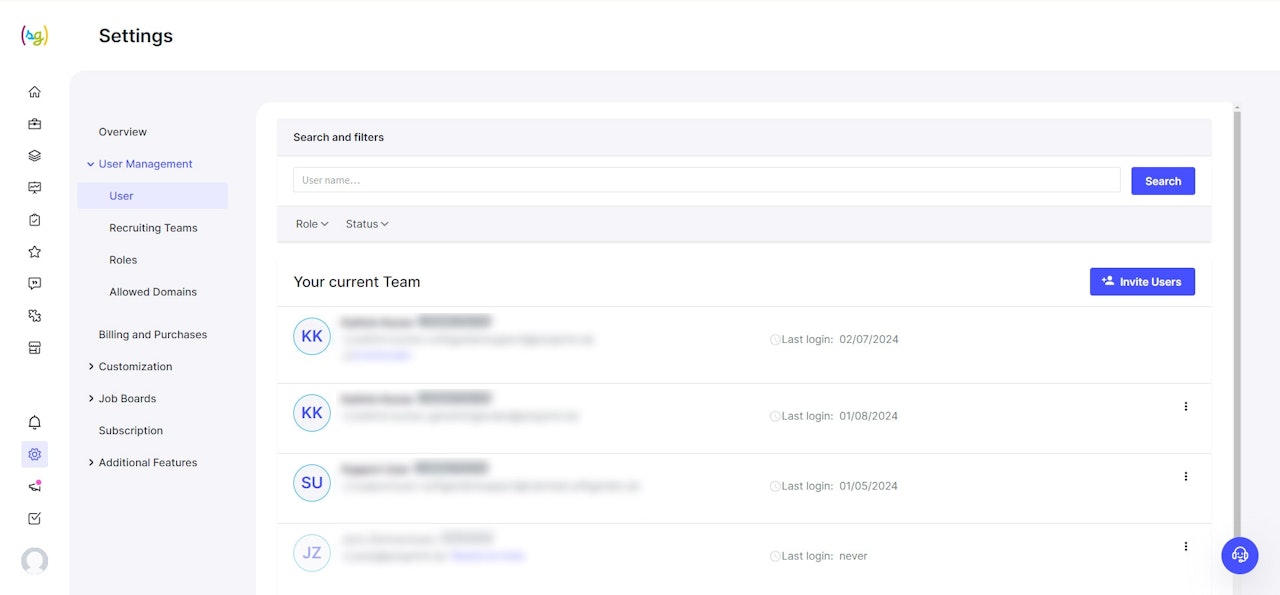Open three-dot menu for JZ user row
This screenshot has height=595, width=1280.
click(x=1186, y=546)
